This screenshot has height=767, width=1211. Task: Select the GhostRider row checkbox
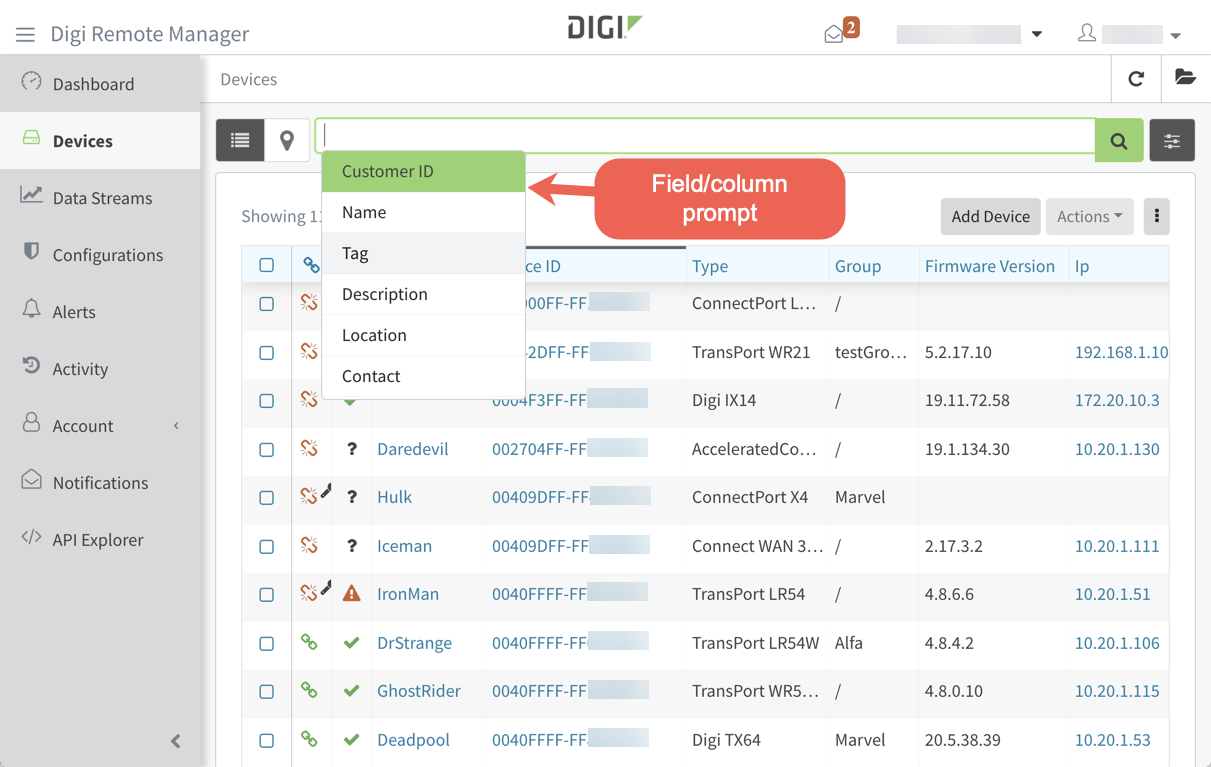tap(267, 691)
